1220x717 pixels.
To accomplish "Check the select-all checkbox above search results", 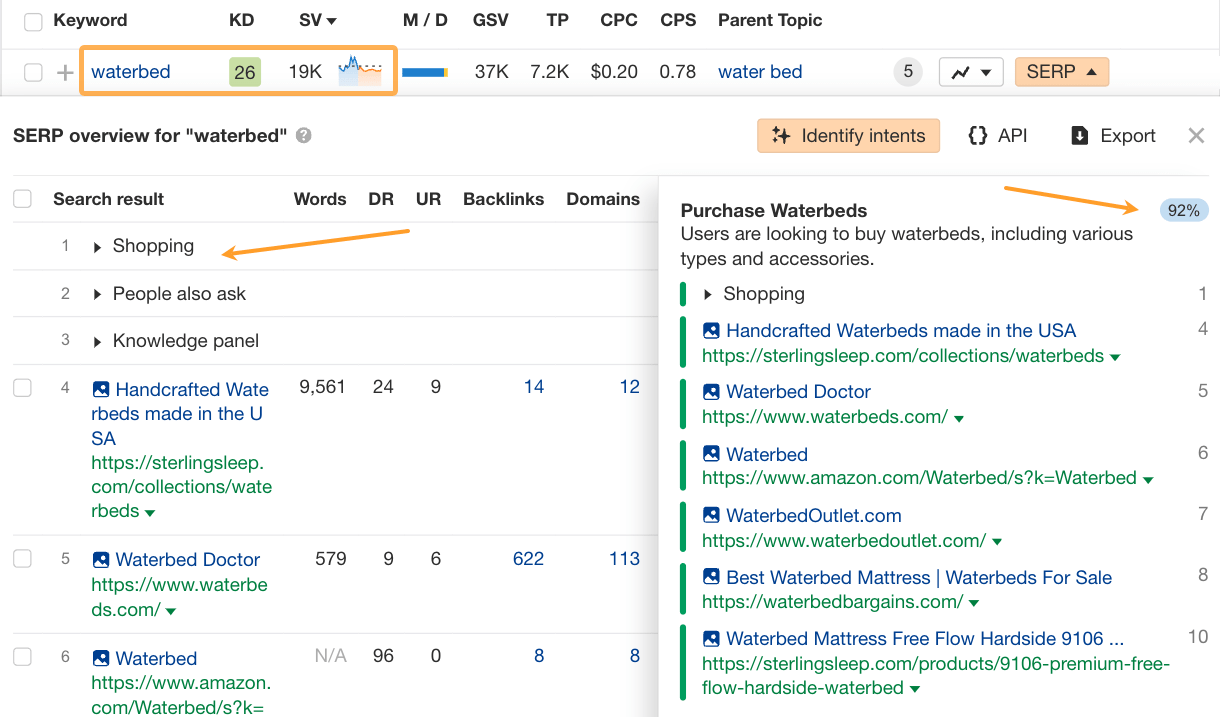I will tap(22, 198).
